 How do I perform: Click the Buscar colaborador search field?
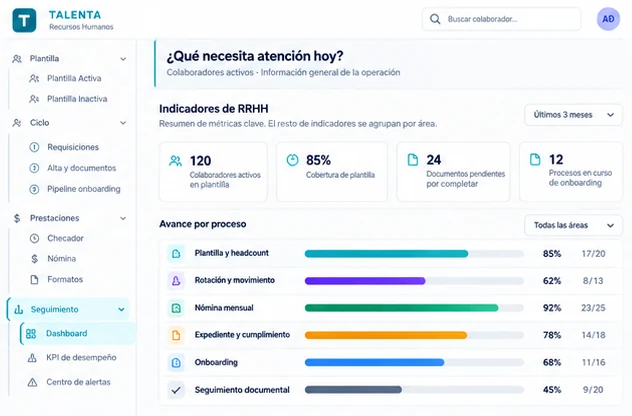click(501, 19)
